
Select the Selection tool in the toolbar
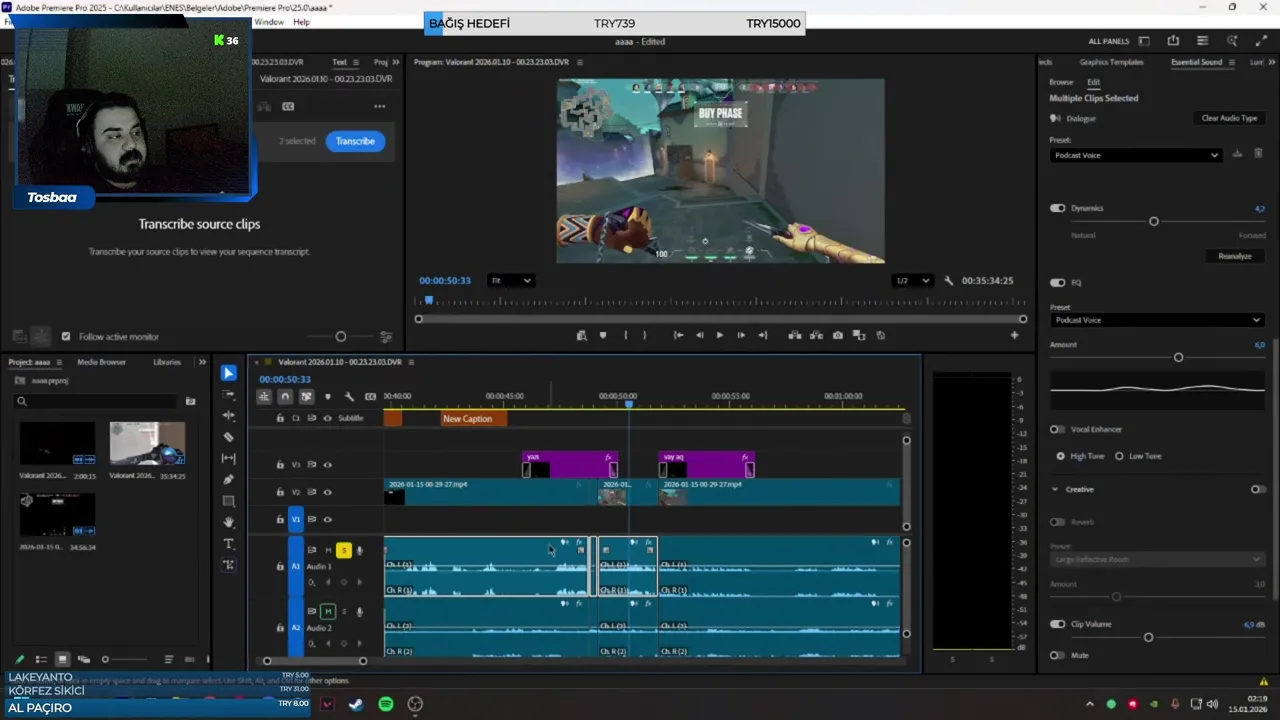click(229, 373)
